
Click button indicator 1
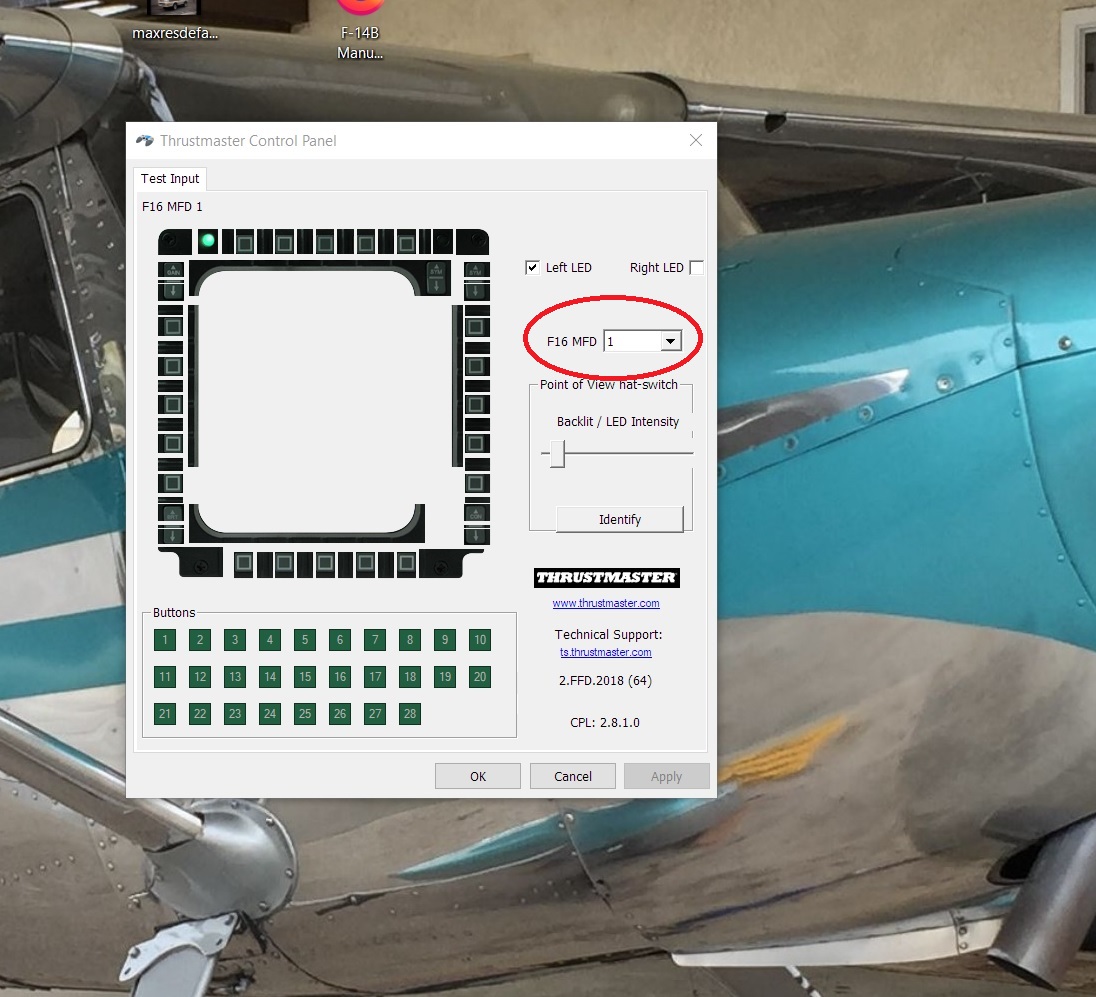165,639
